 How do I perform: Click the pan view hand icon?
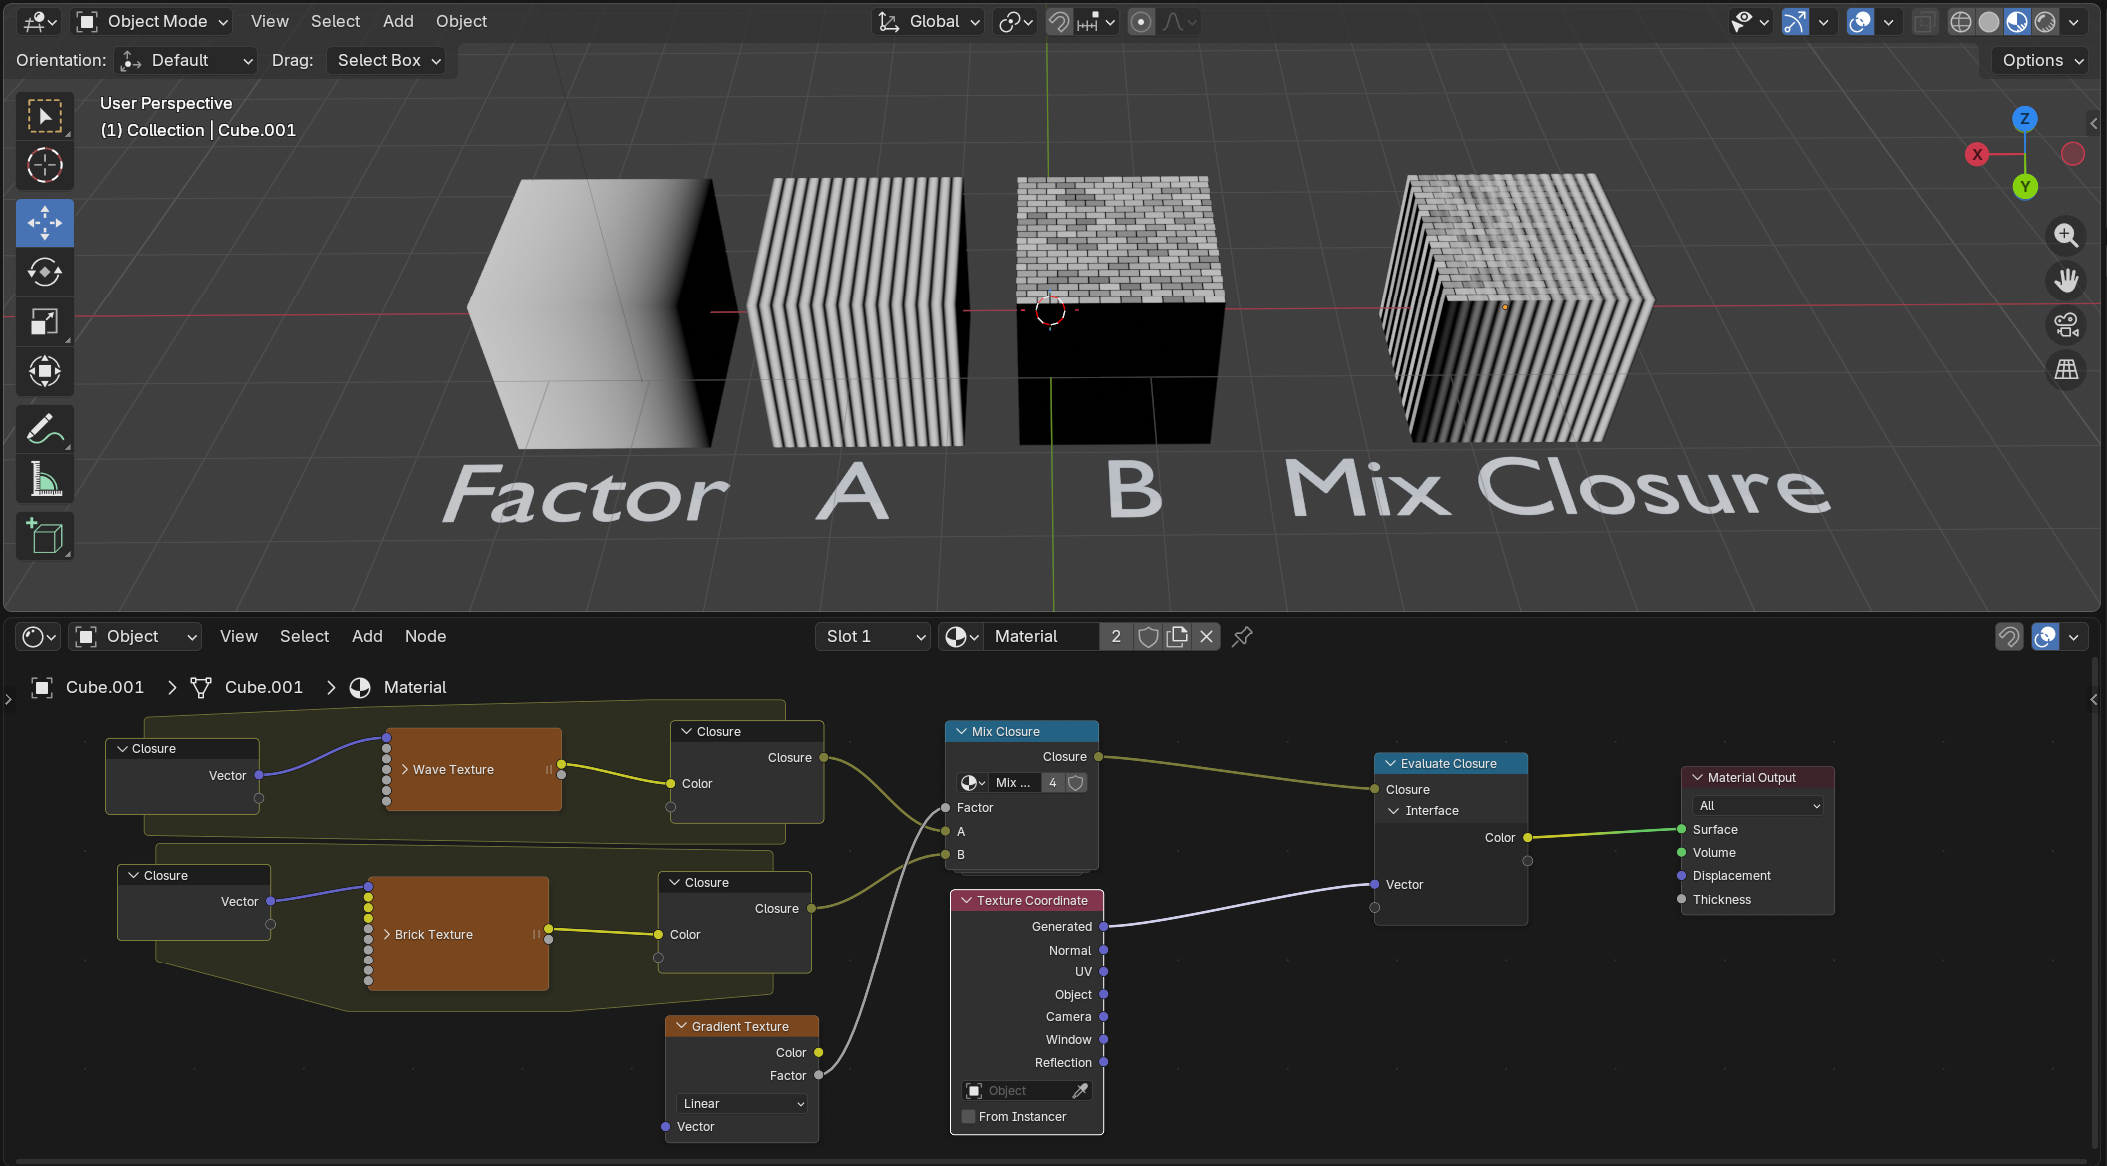(2066, 281)
